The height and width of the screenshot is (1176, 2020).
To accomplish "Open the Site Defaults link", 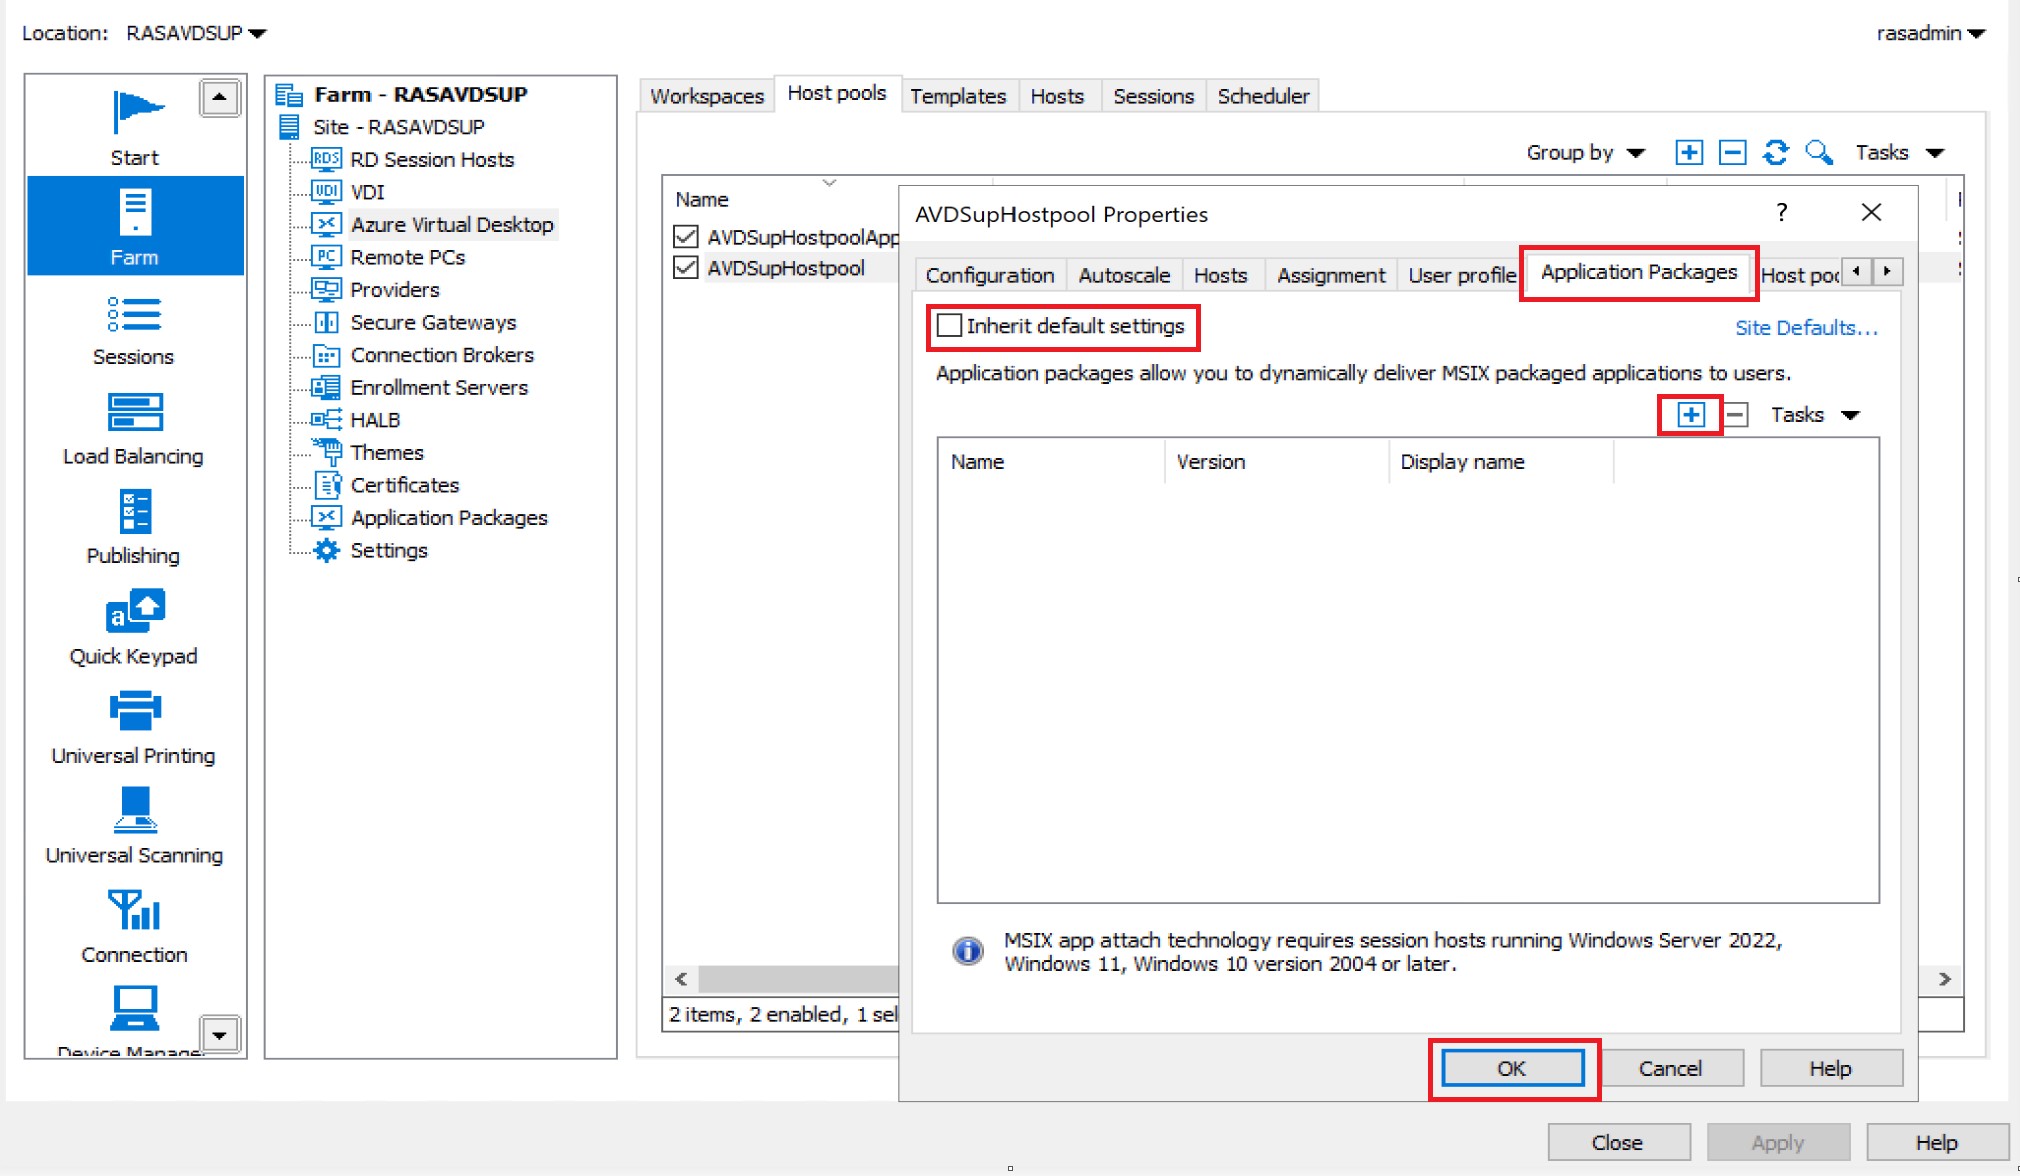I will click(x=1805, y=328).
